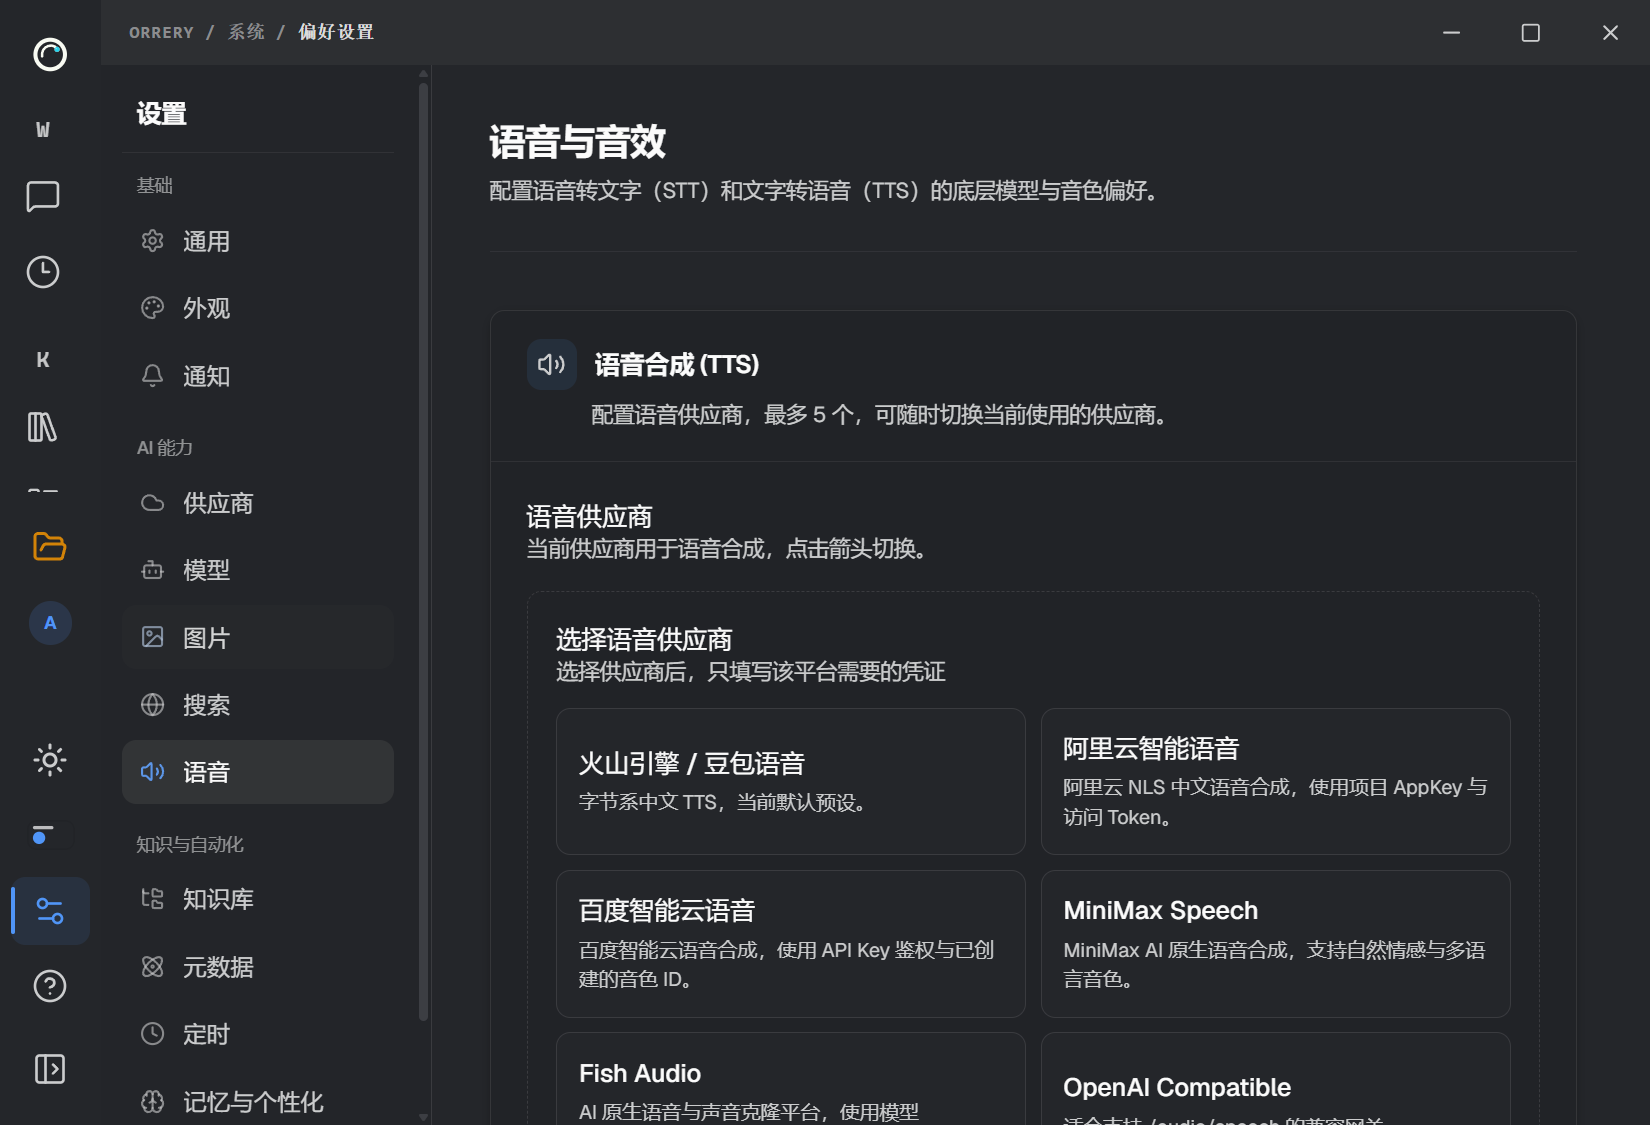
Task: Click the cloud icon beside 供应商
Action: pos(152,503)
